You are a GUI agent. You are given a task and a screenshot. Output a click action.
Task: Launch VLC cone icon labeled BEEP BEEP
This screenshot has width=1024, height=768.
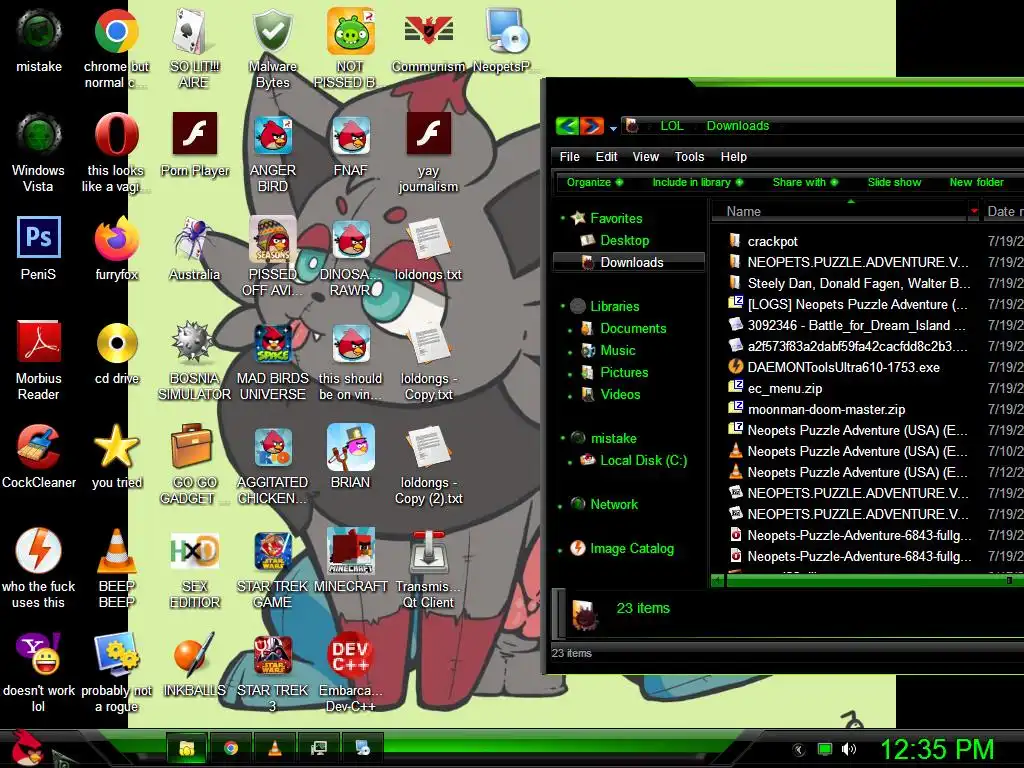tap(116, 568)
